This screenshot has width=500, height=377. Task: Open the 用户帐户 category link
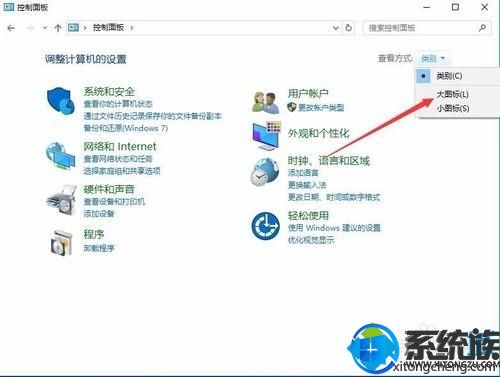[308, 94]
